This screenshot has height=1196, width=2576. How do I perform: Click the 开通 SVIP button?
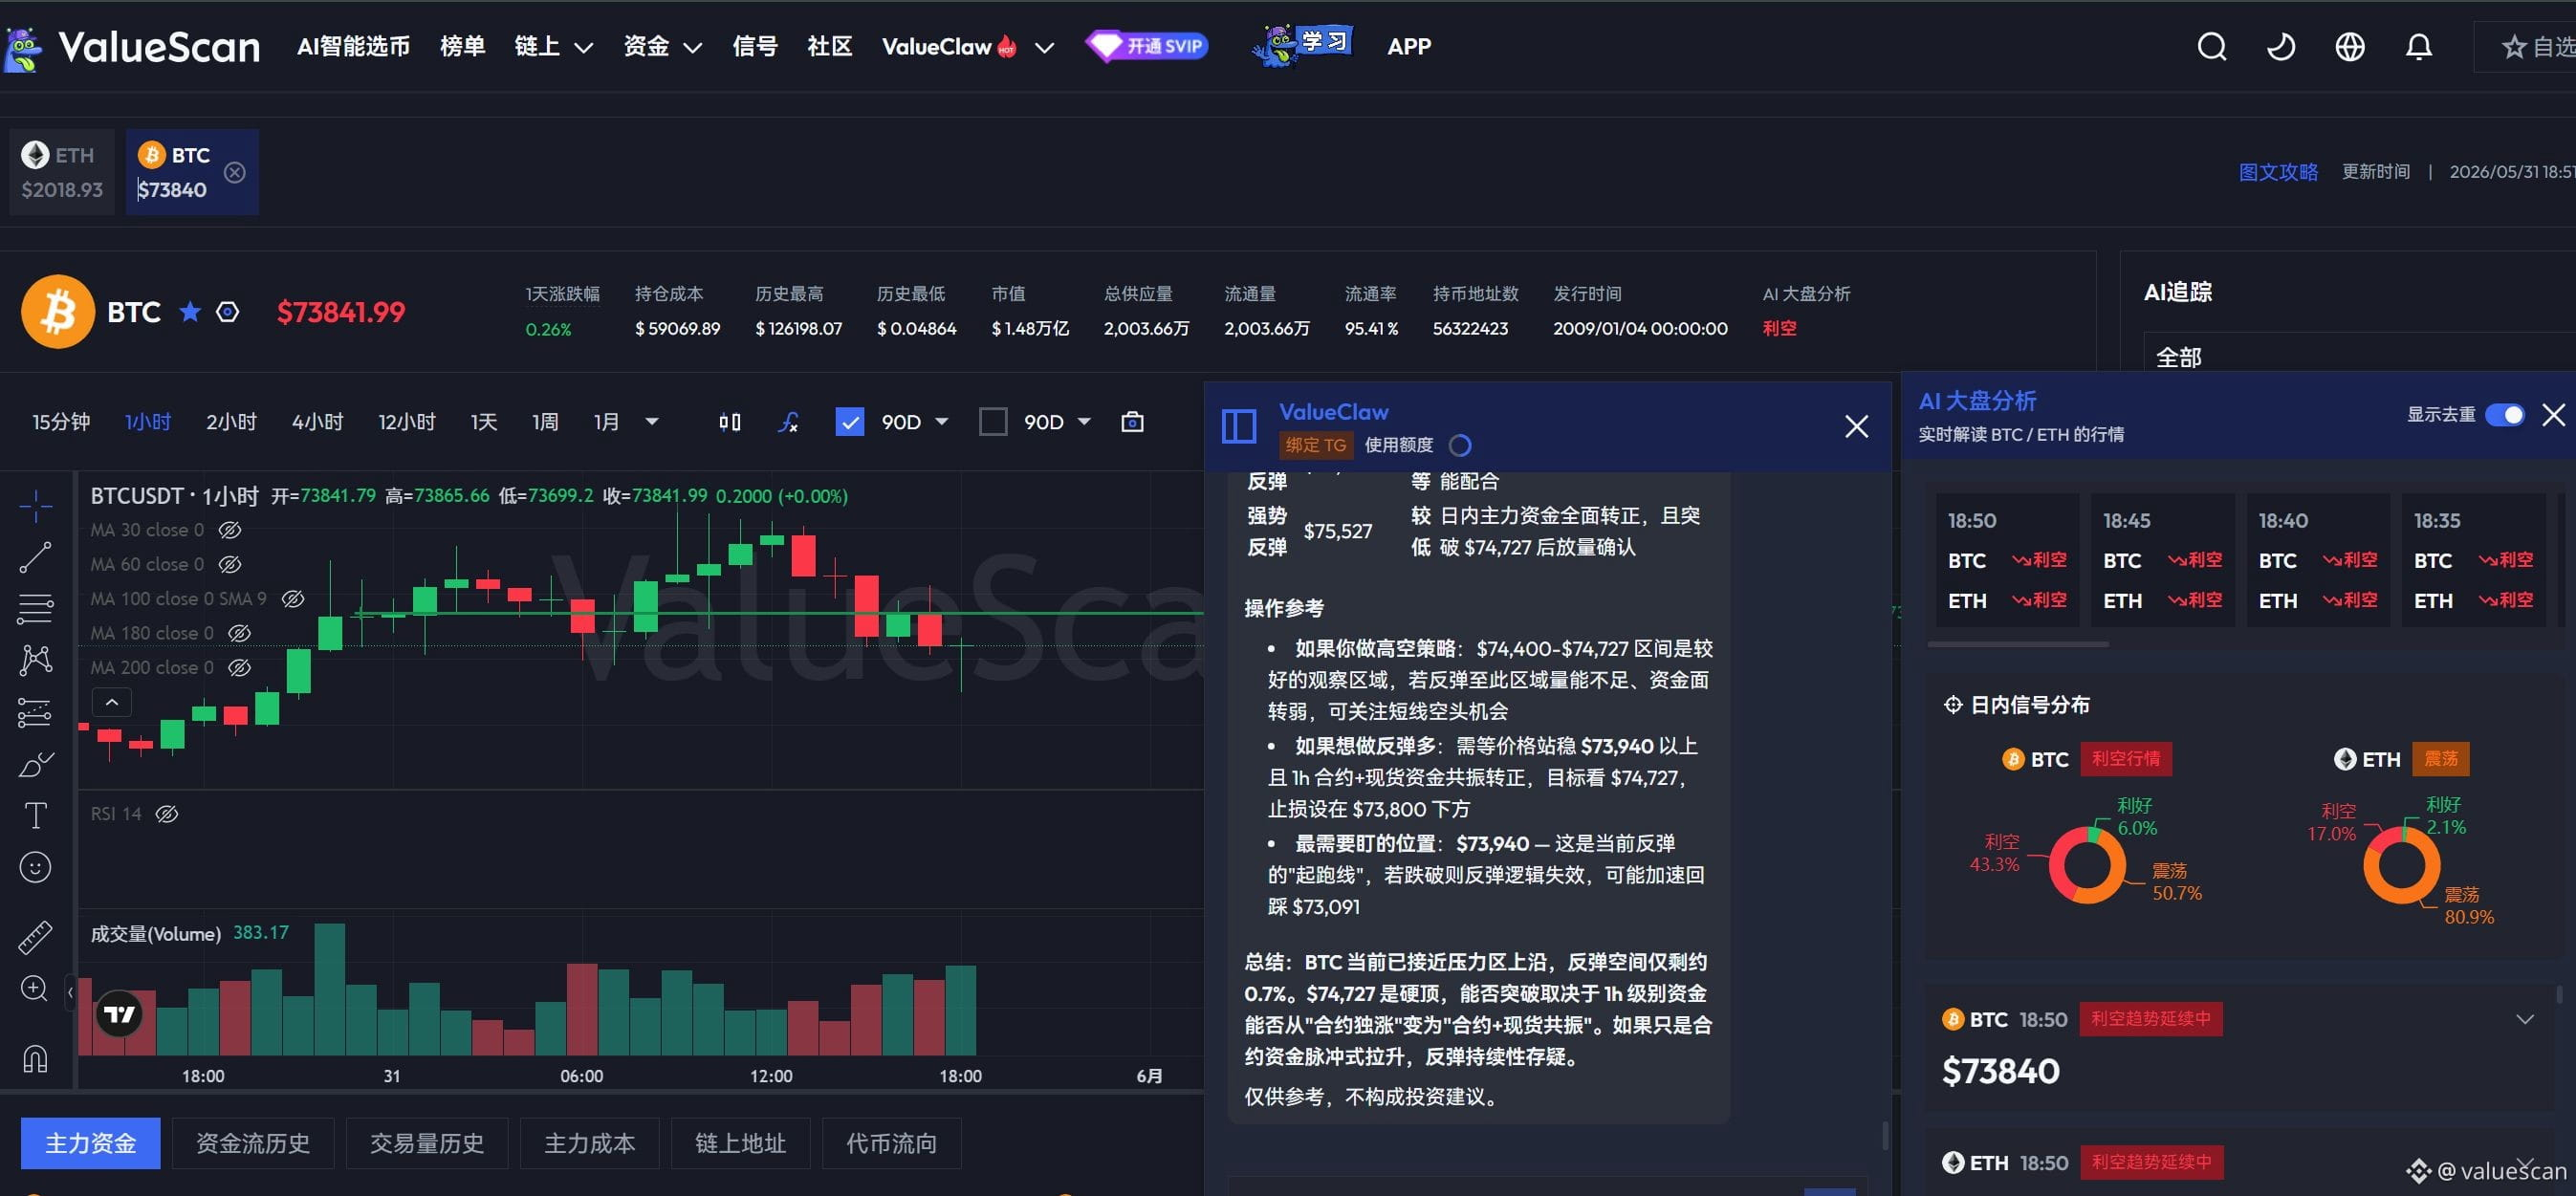click(1147, 46)
